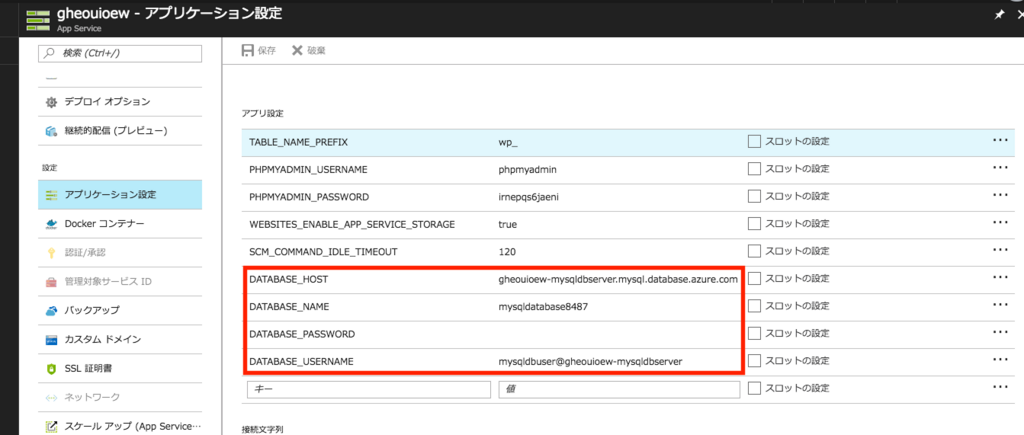Open 継続的配信 (プレビュー) menu item
This screenshot has width=1024, height=435.
pyautogui.click(x=120, y=131)
